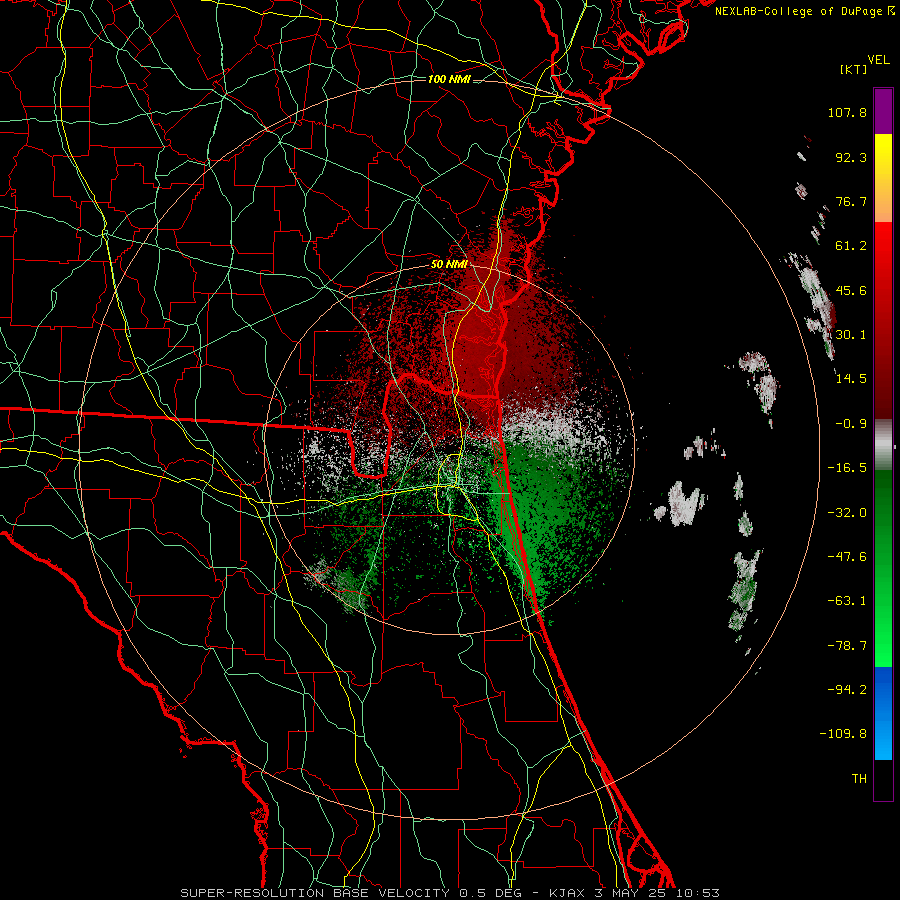This screenshot has height=900, width=900.
Task: Click the 45.6 velocity scale value
Action: pos(851,290)
